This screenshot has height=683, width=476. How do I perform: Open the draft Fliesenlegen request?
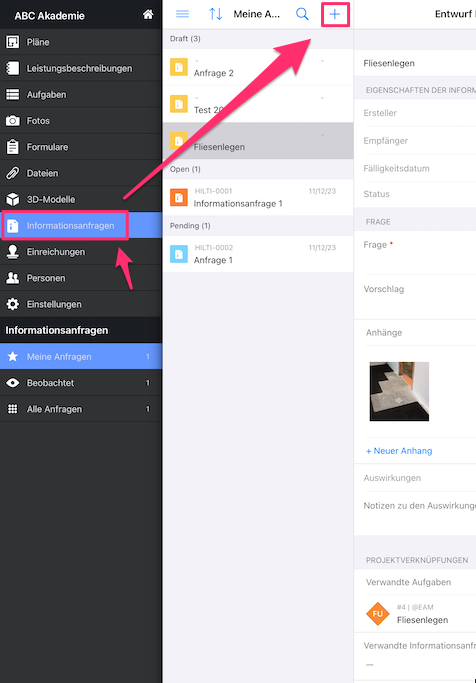tap(258, 141)
